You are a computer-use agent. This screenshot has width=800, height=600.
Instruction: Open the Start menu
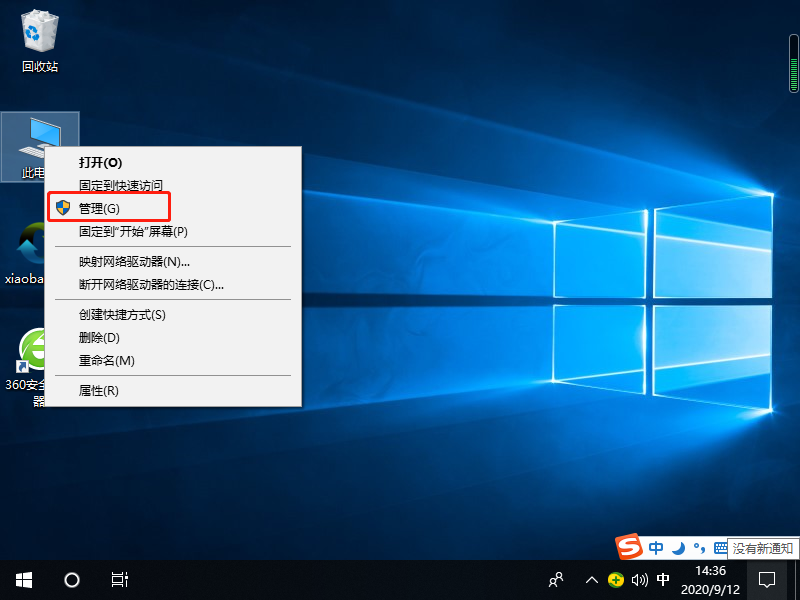[x=23, y=580]
